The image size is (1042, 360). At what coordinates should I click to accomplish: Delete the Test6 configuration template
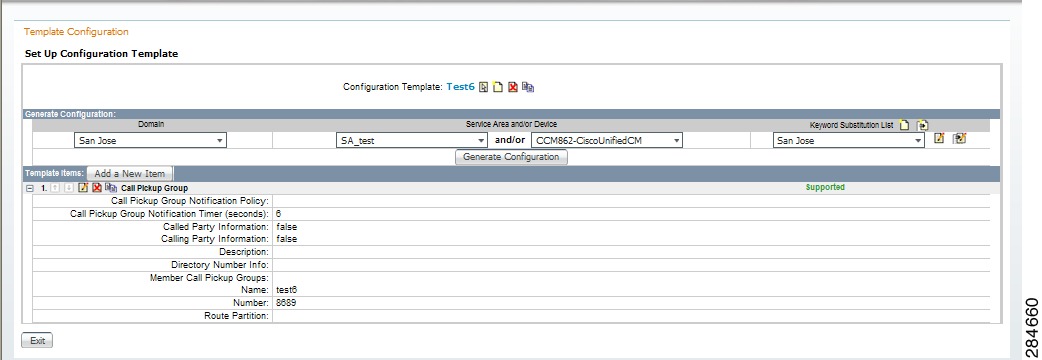click(512, 87)
